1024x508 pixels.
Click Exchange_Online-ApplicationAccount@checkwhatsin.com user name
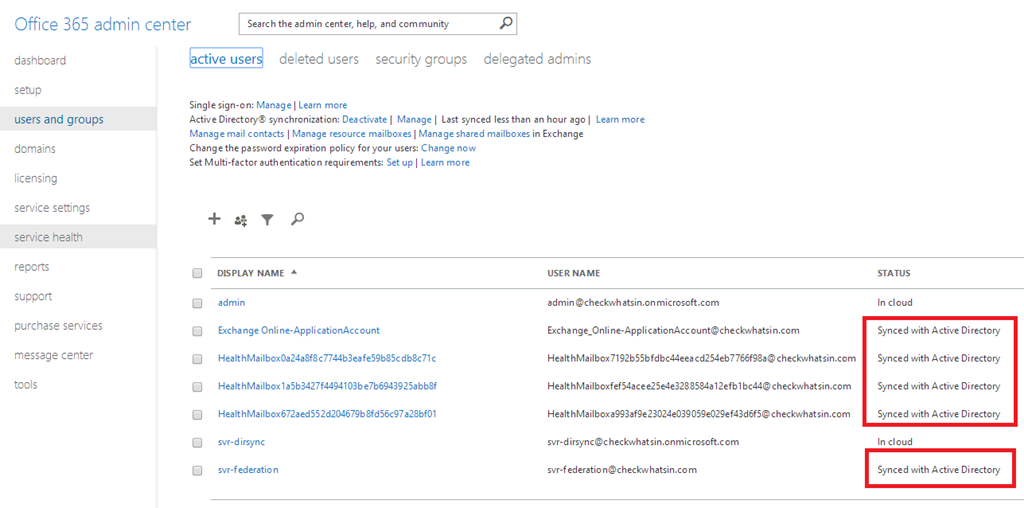(673, 330)
